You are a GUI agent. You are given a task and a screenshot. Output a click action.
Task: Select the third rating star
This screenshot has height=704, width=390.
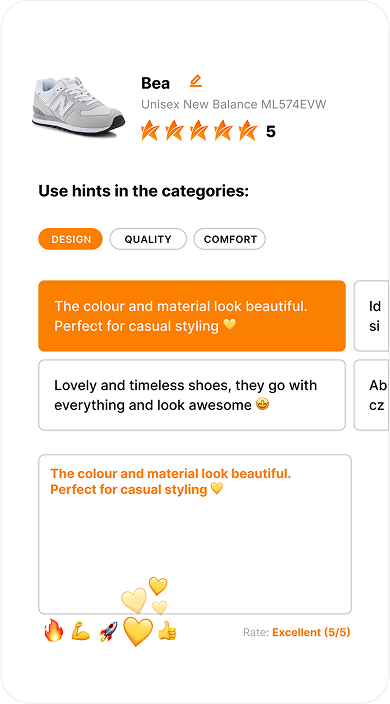tap(198, 131)
